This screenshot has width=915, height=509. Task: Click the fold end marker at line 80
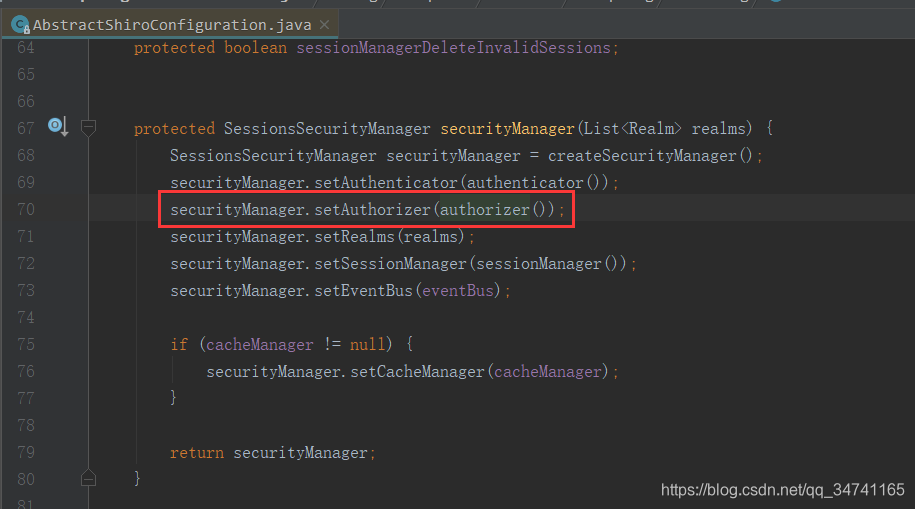tap(88, 478)
